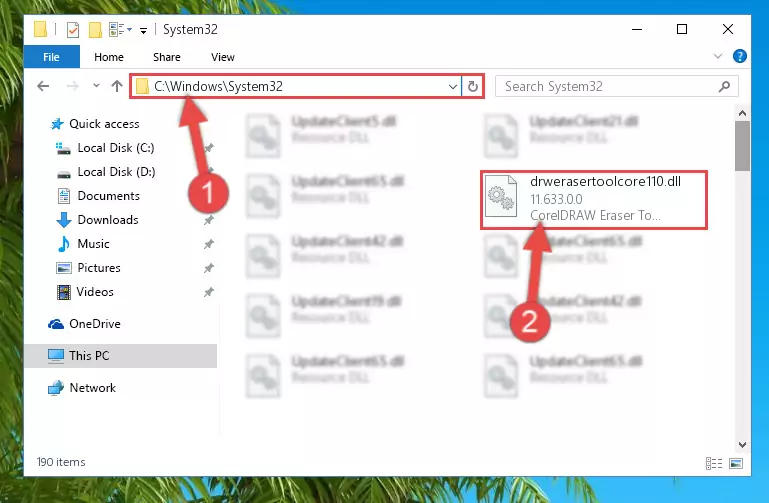The image size is (769, 503).
Task: Switch to the Share ribbon tab
Action: (167, 57)
